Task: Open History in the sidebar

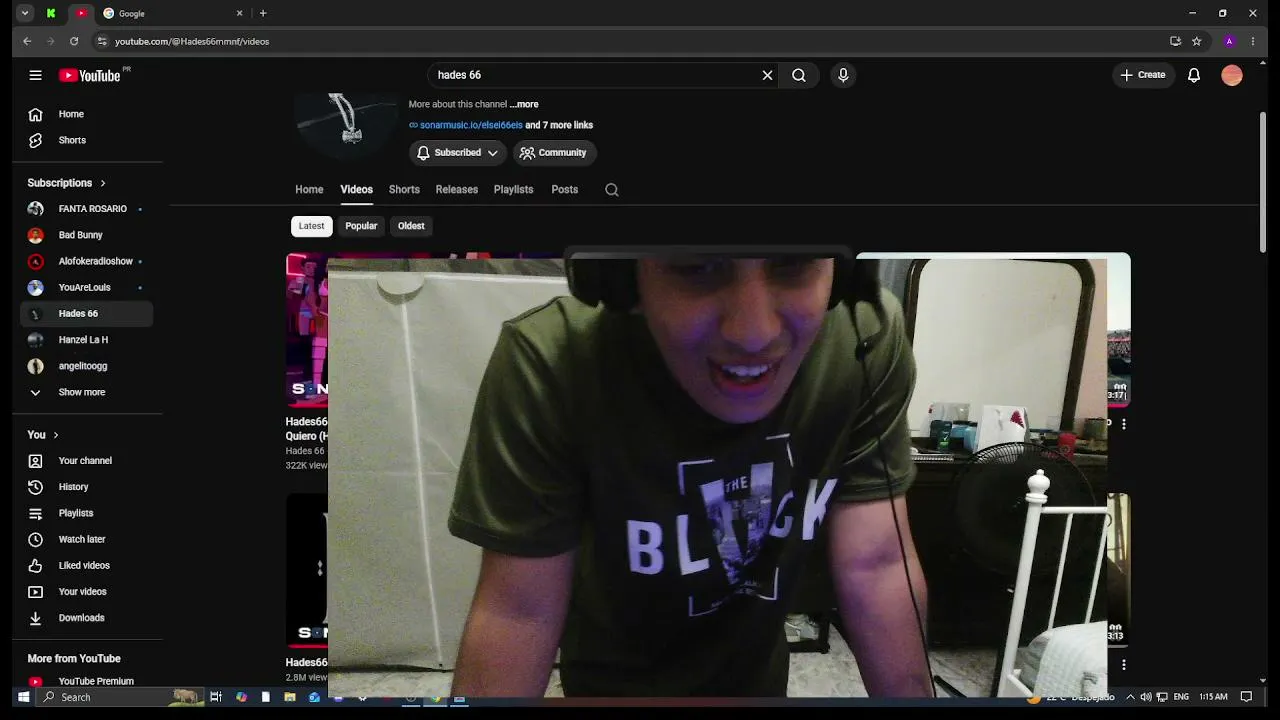Action: 86,487
